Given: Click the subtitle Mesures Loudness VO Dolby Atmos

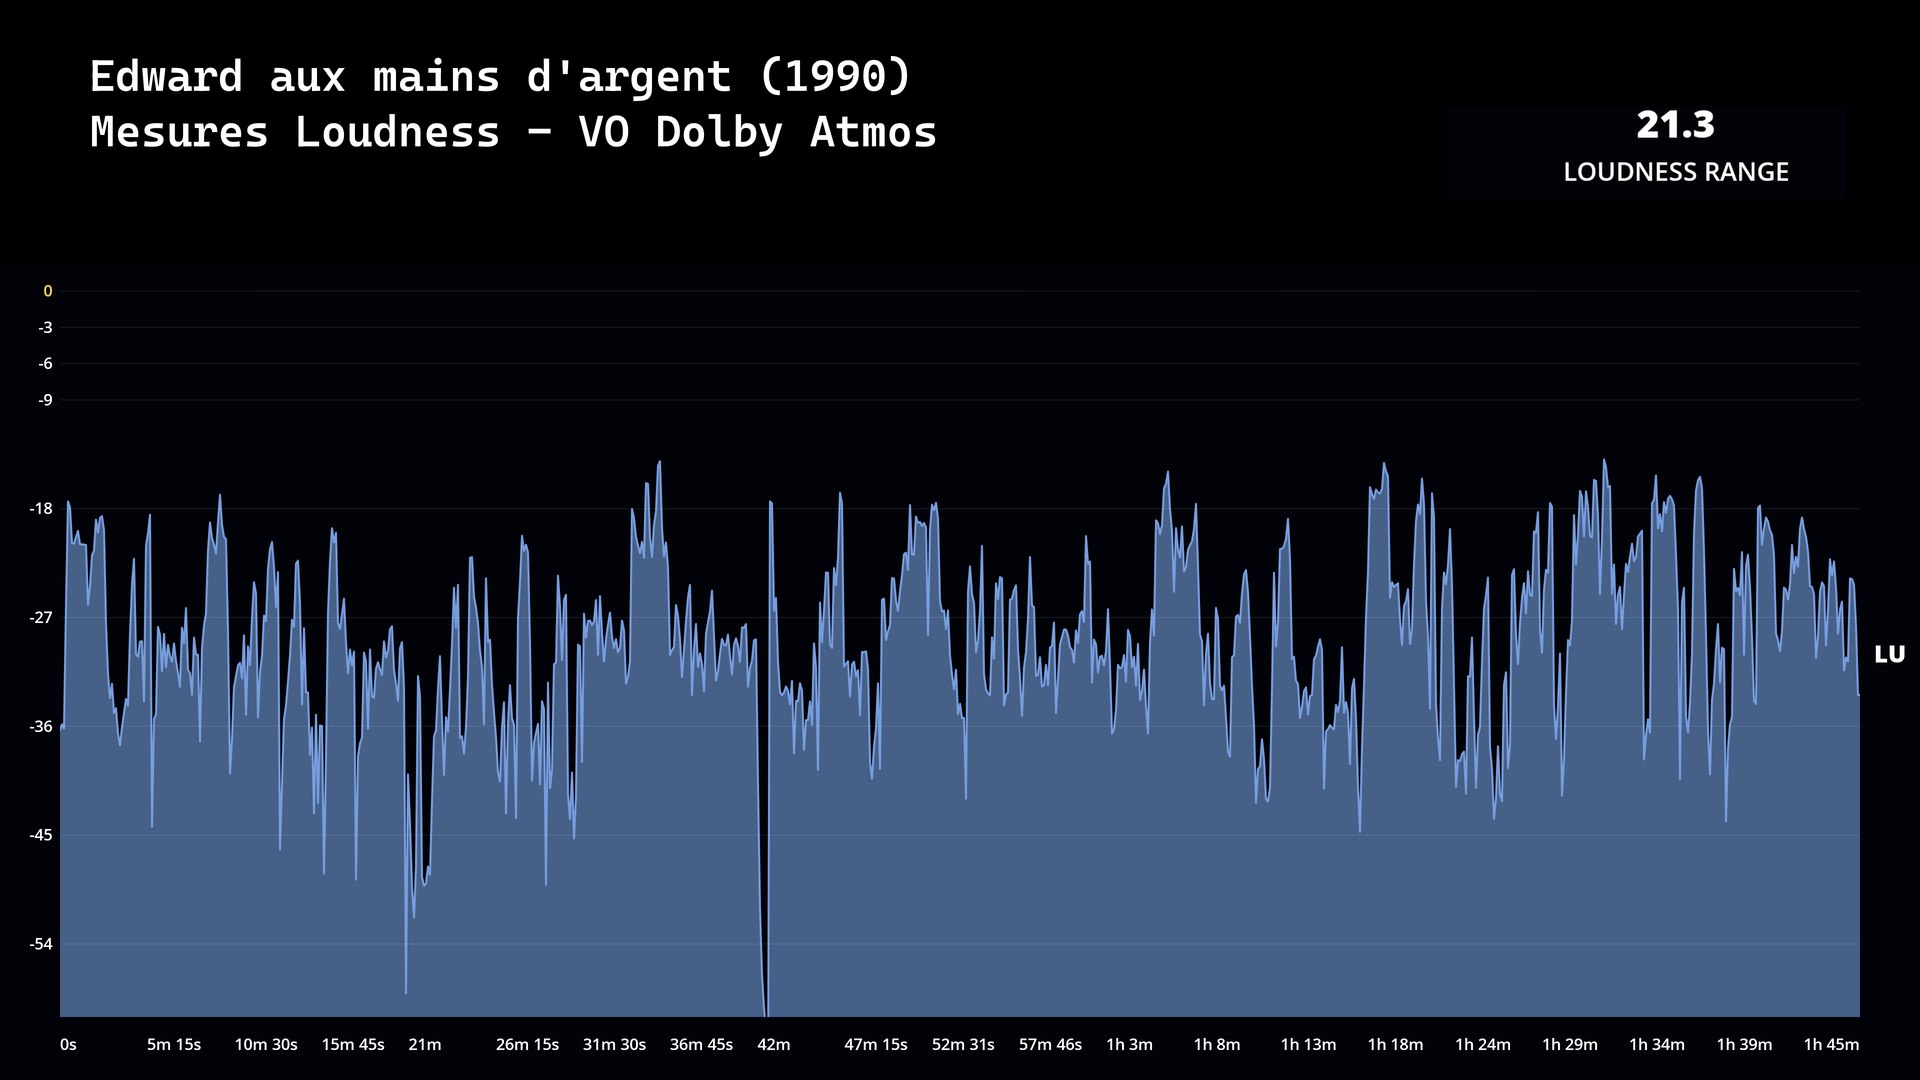Looking at the screenshot, I should (x=513, y=132).
